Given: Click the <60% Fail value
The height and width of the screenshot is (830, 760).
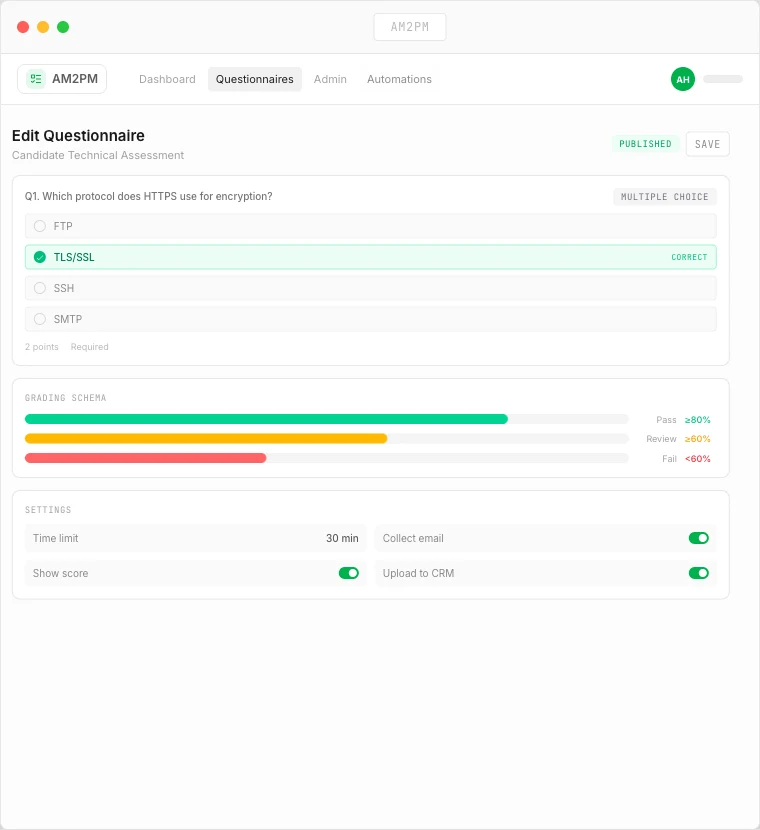Looking at the screenshot, I should pos(698,458).
